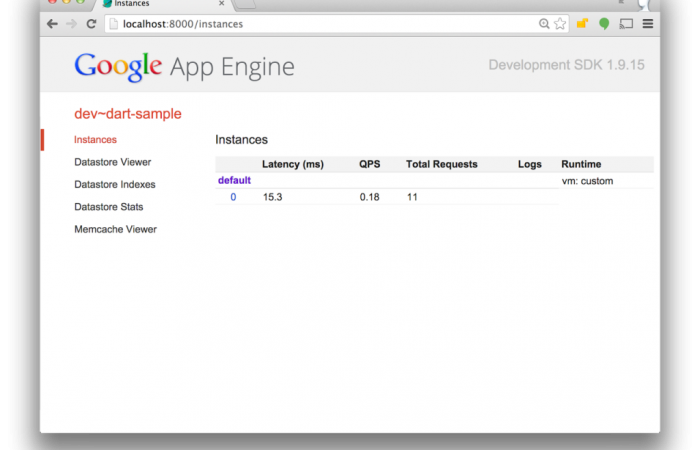Go to Datastore Indexes page
The height and width of the screenshot is (450, 700).
pyautogui.click(x=114, y=185)
